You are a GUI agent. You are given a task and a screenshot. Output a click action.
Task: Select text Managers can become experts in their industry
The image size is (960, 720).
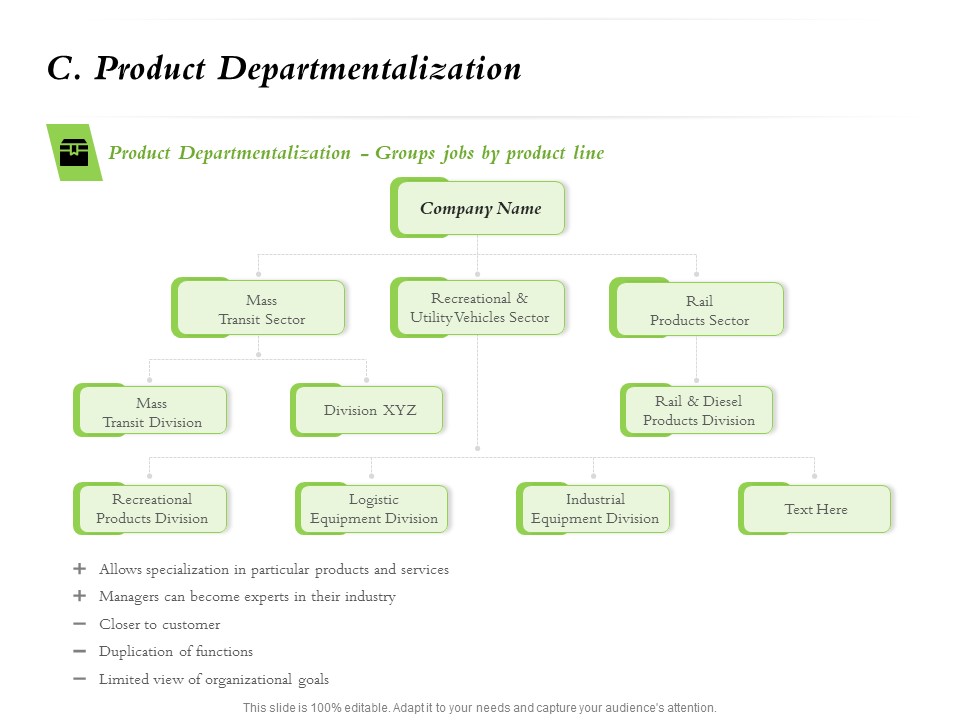click(x=247, y=597)
